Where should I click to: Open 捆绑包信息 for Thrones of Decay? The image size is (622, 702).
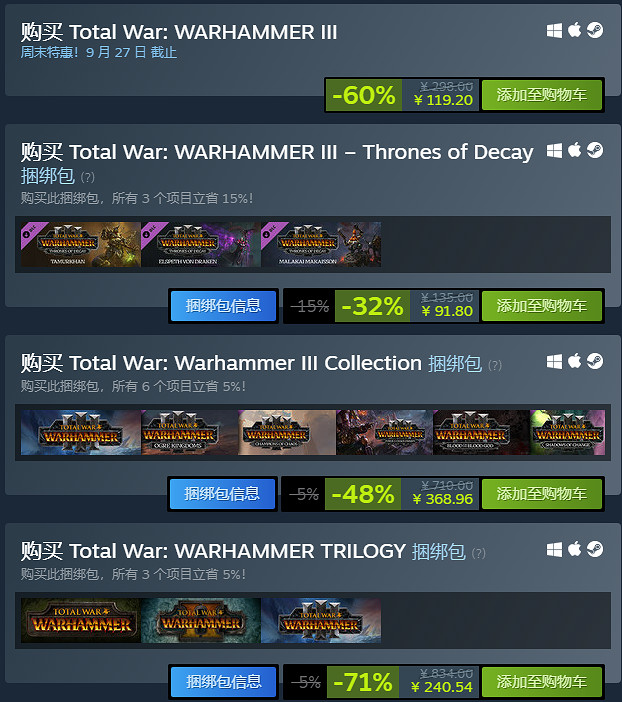[223, 306]
